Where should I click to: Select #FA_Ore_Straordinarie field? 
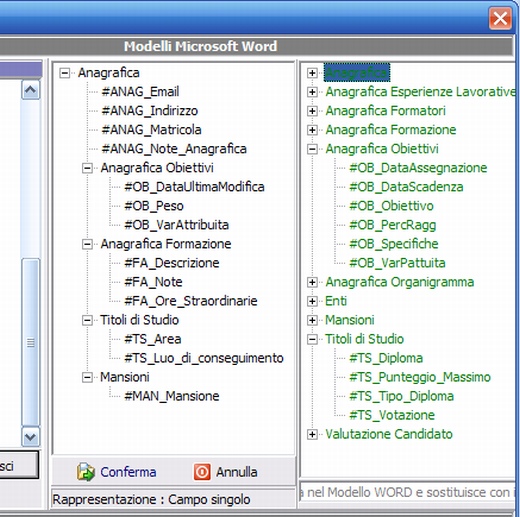coord(191,301)
